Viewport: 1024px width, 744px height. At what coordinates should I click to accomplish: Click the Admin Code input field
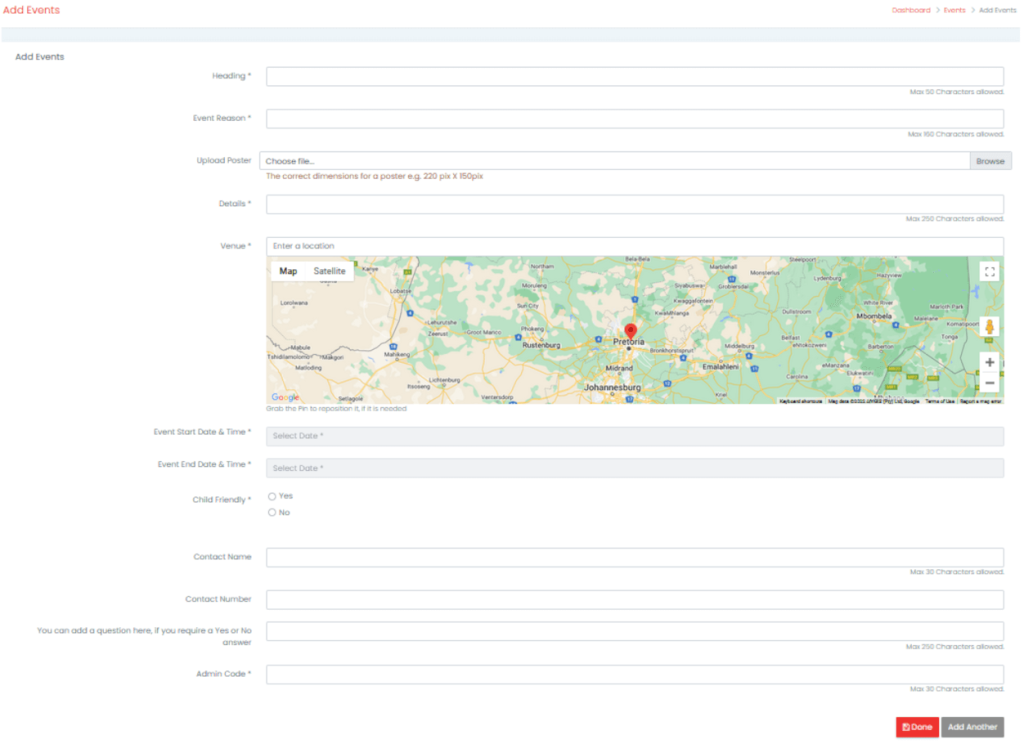634,674
